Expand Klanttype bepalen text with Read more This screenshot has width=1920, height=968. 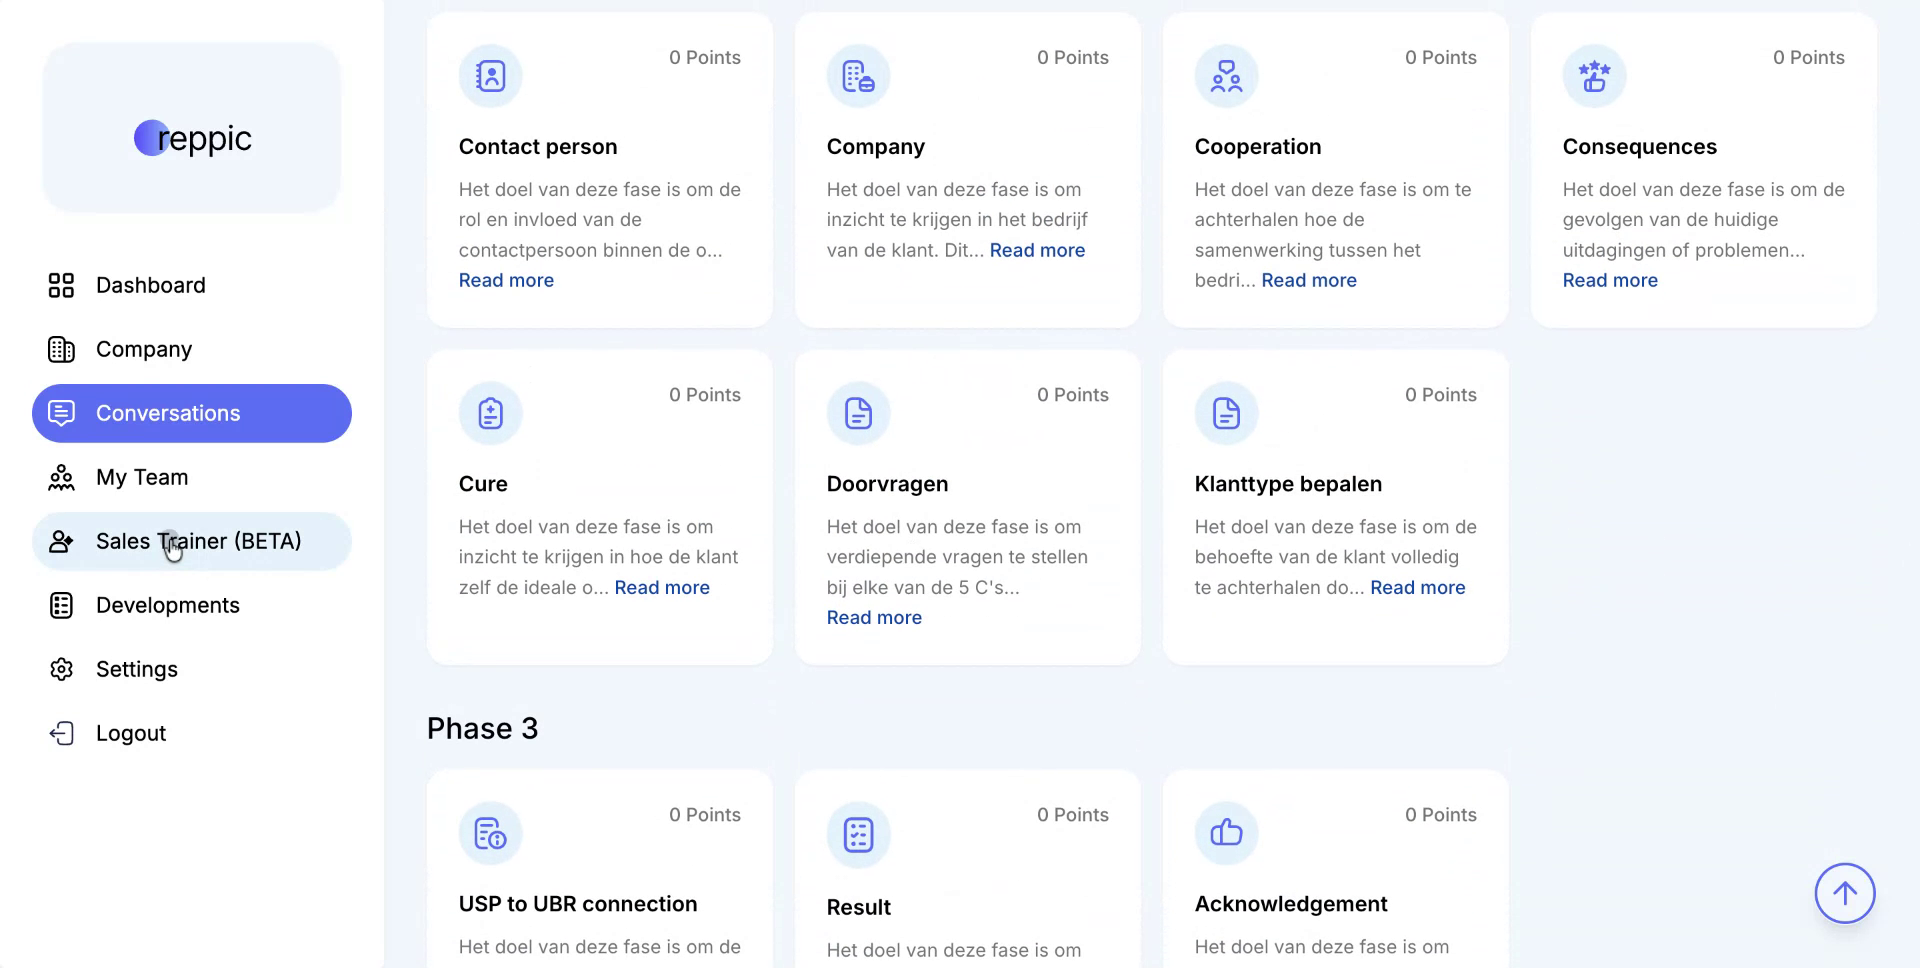(1417, 588)
